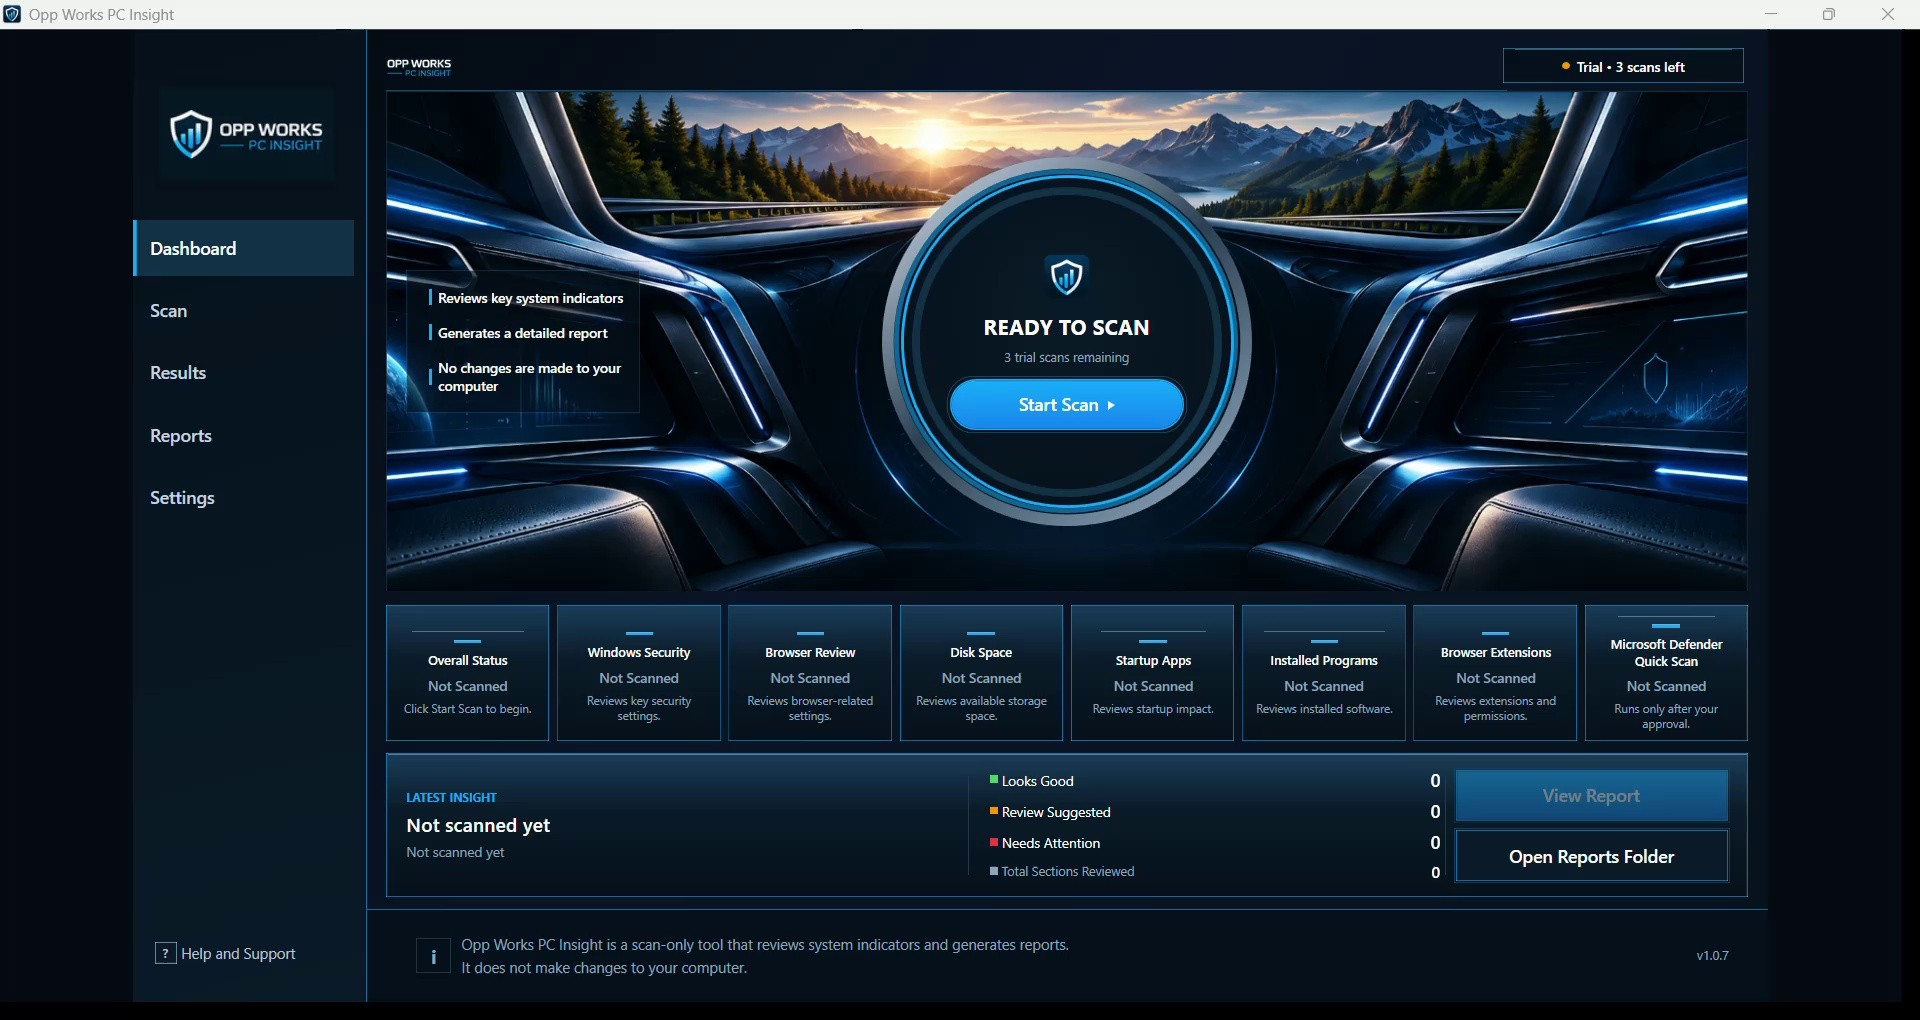Screen dimensions: 1920x1020
Task: Open Help and Support
Action: (226, 954)
